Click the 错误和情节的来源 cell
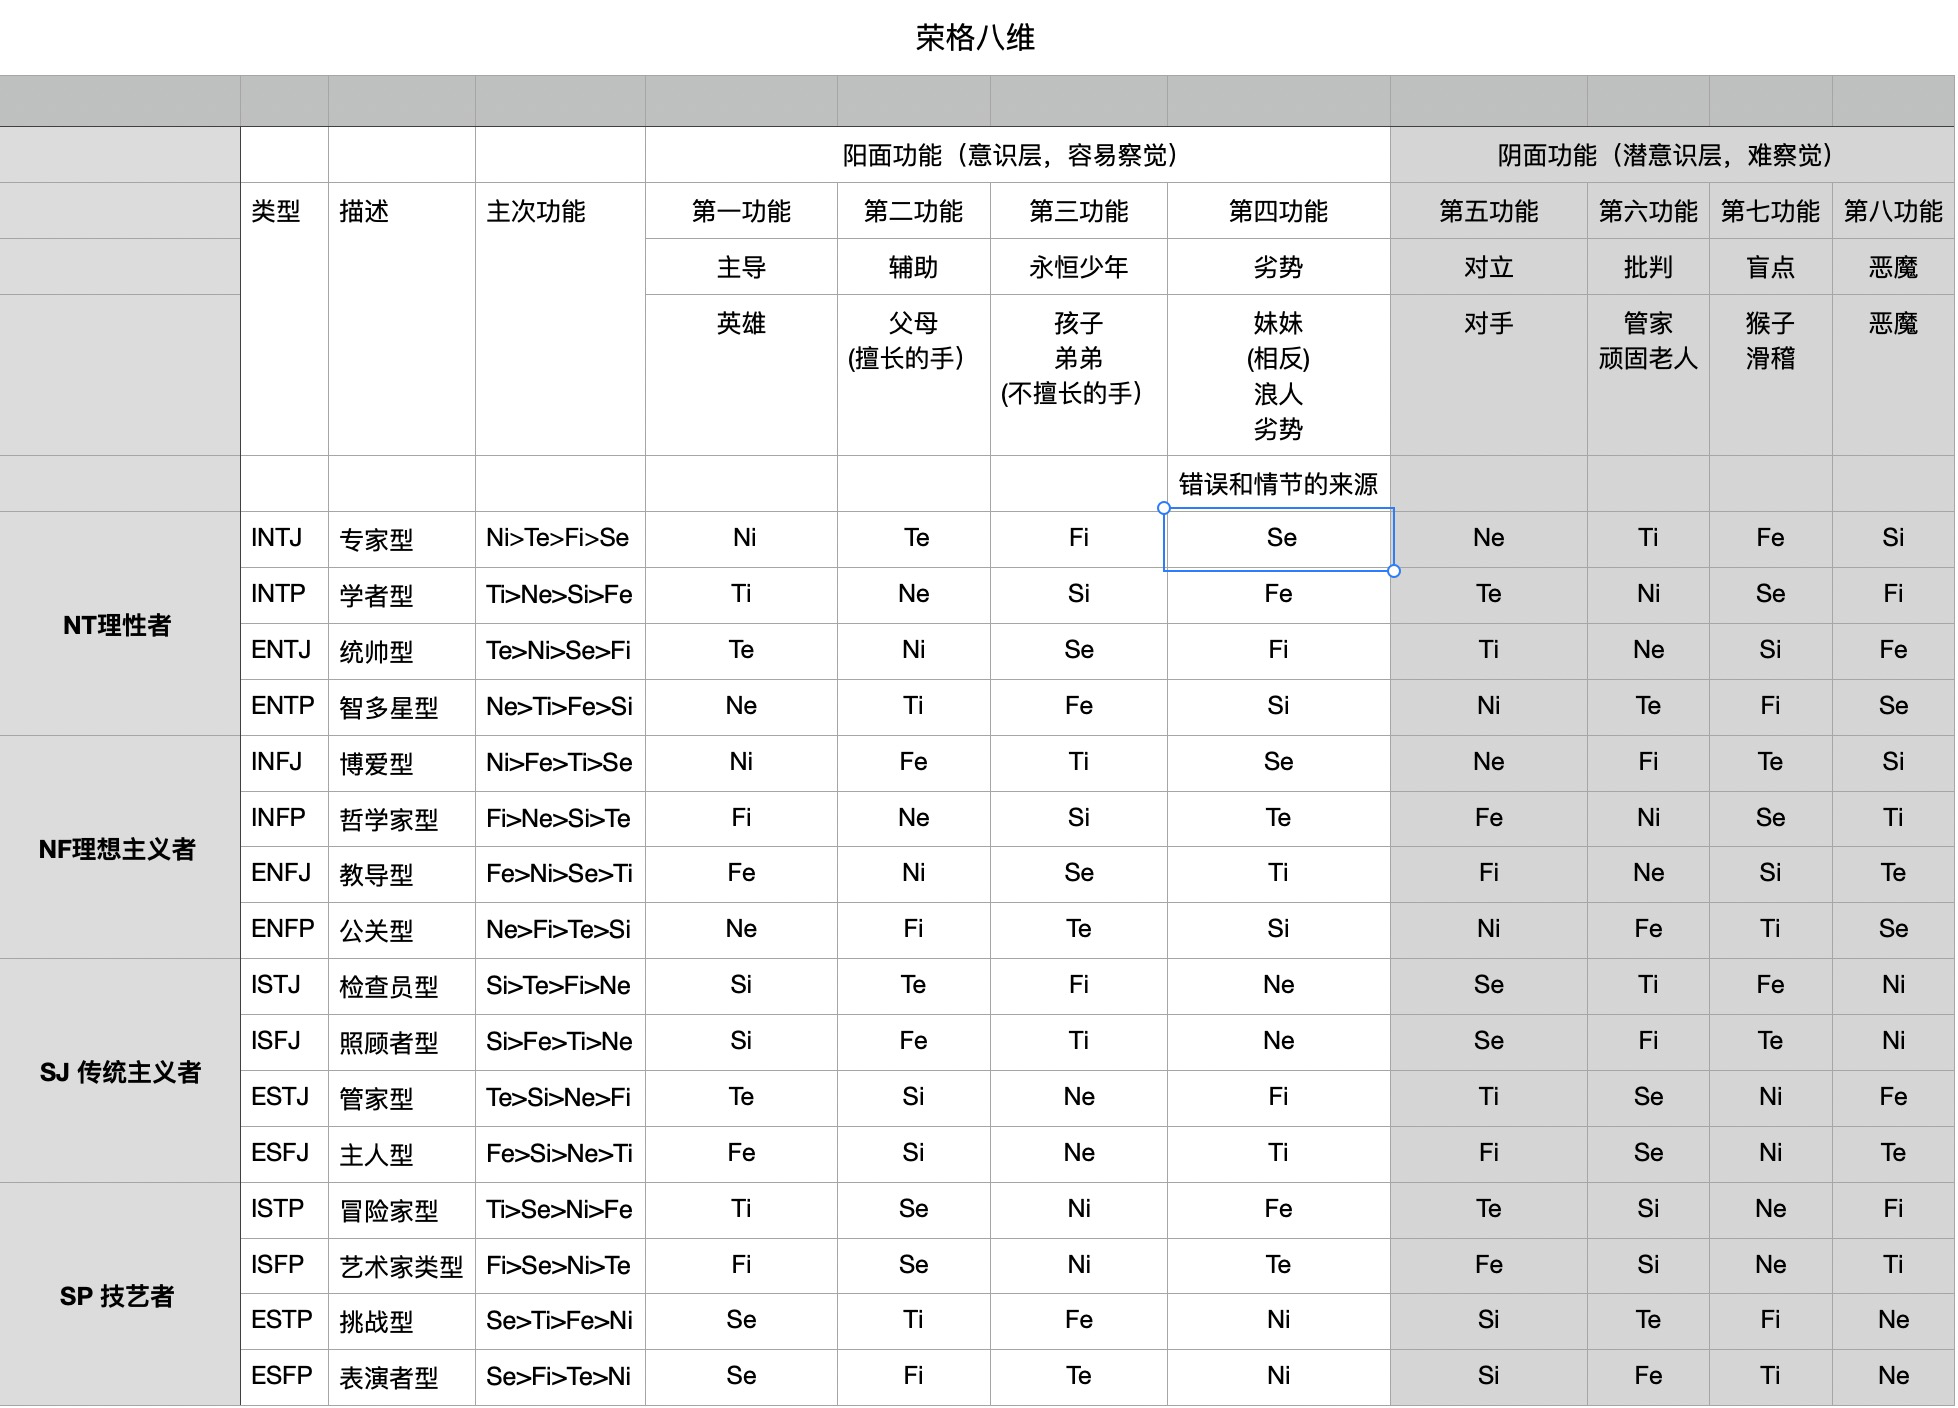Viewport: 1958px width, 1408px height. click(1278, 484)
